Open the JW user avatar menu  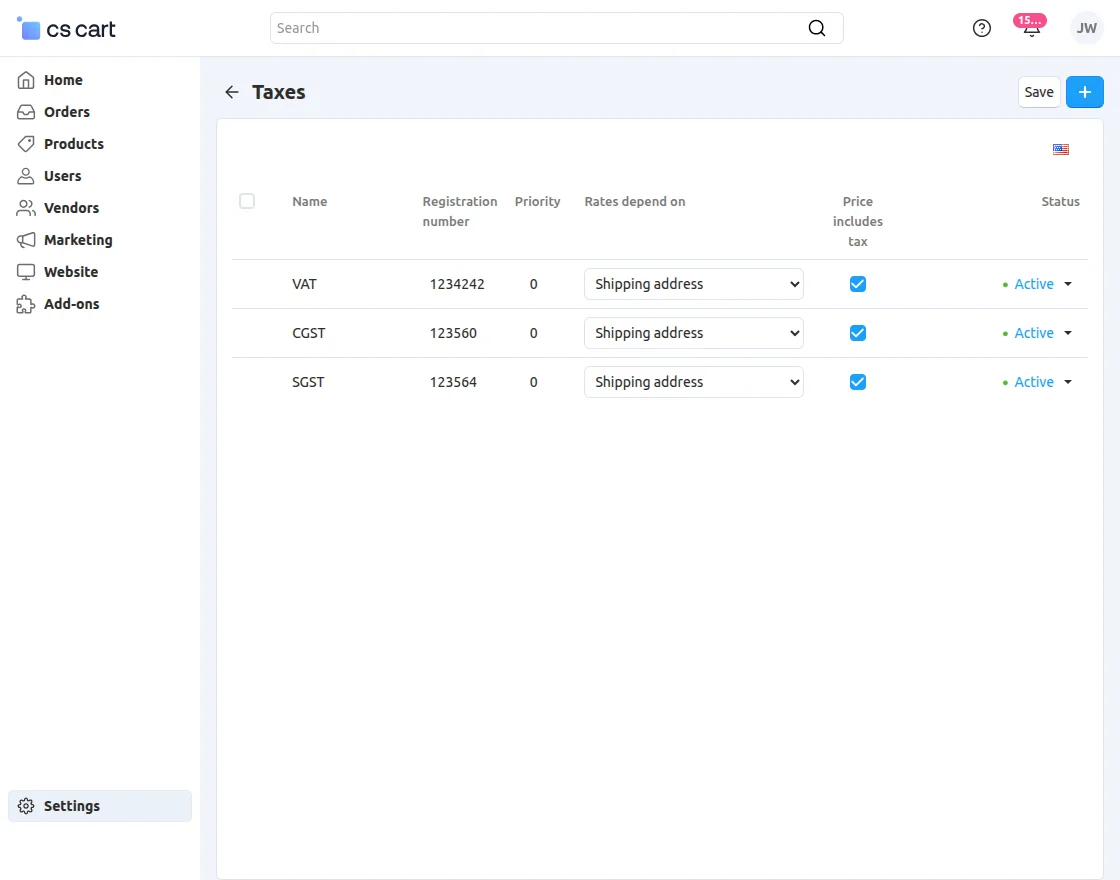coord(1086,28)
